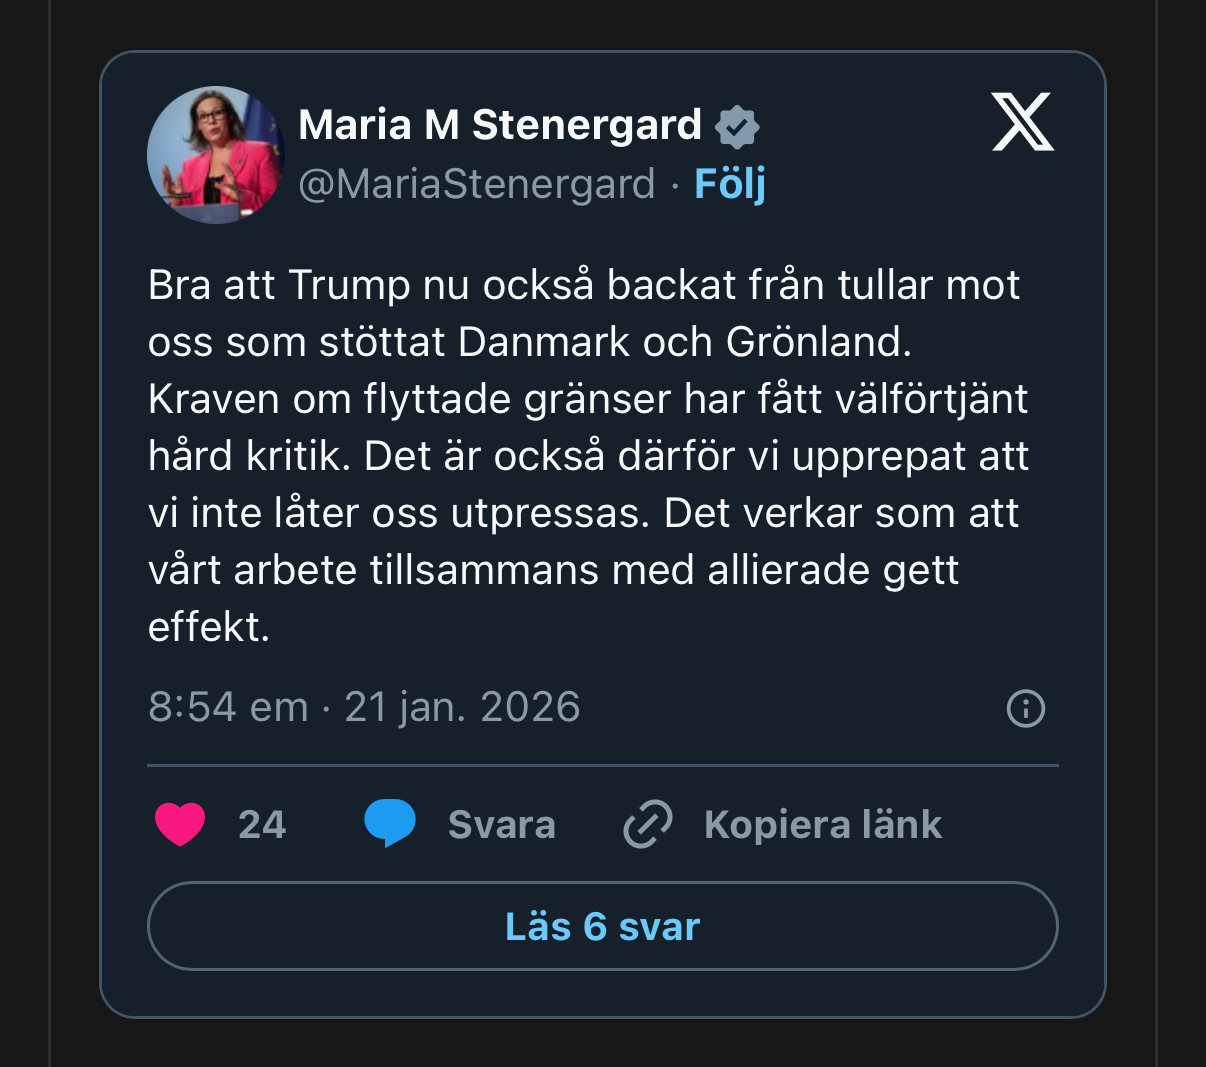Image resolution: width=1206 pixels, height=1067 pixels.
Task: Open Maria M Stenergard's profile picture
Action: 216,155
